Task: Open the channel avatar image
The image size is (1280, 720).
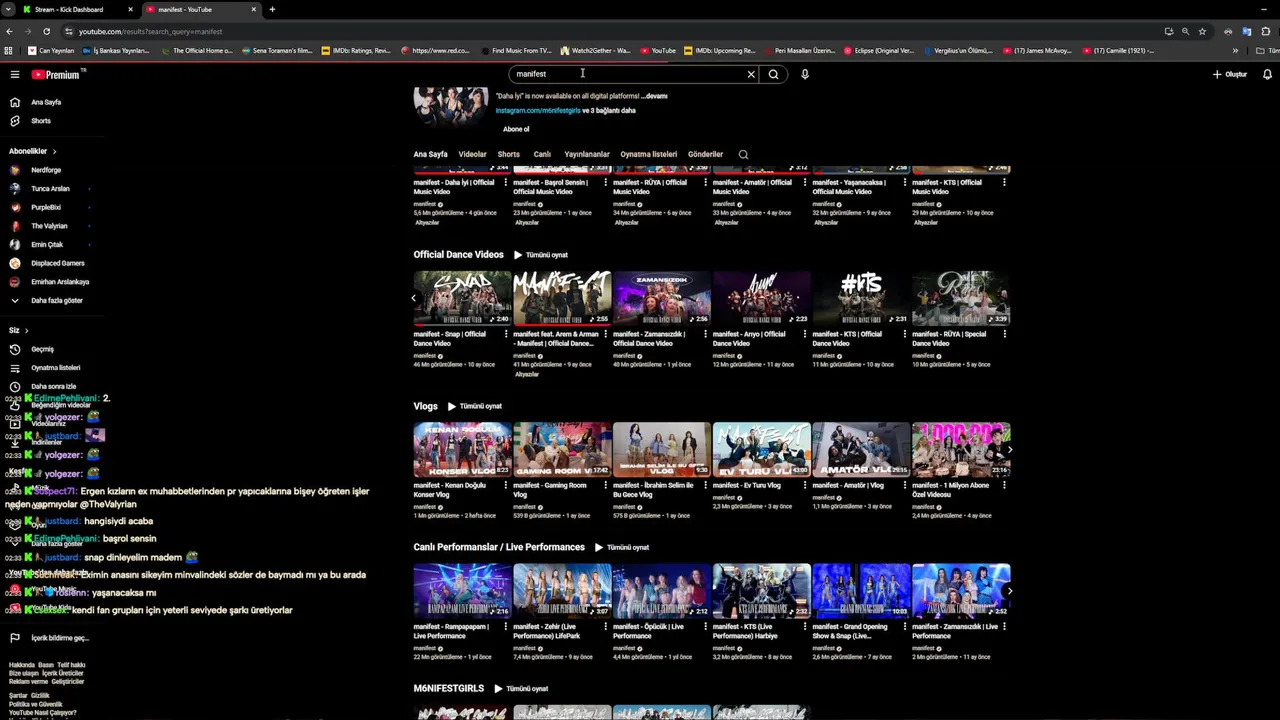Action: pyautogui.click(x=451, y=105)
